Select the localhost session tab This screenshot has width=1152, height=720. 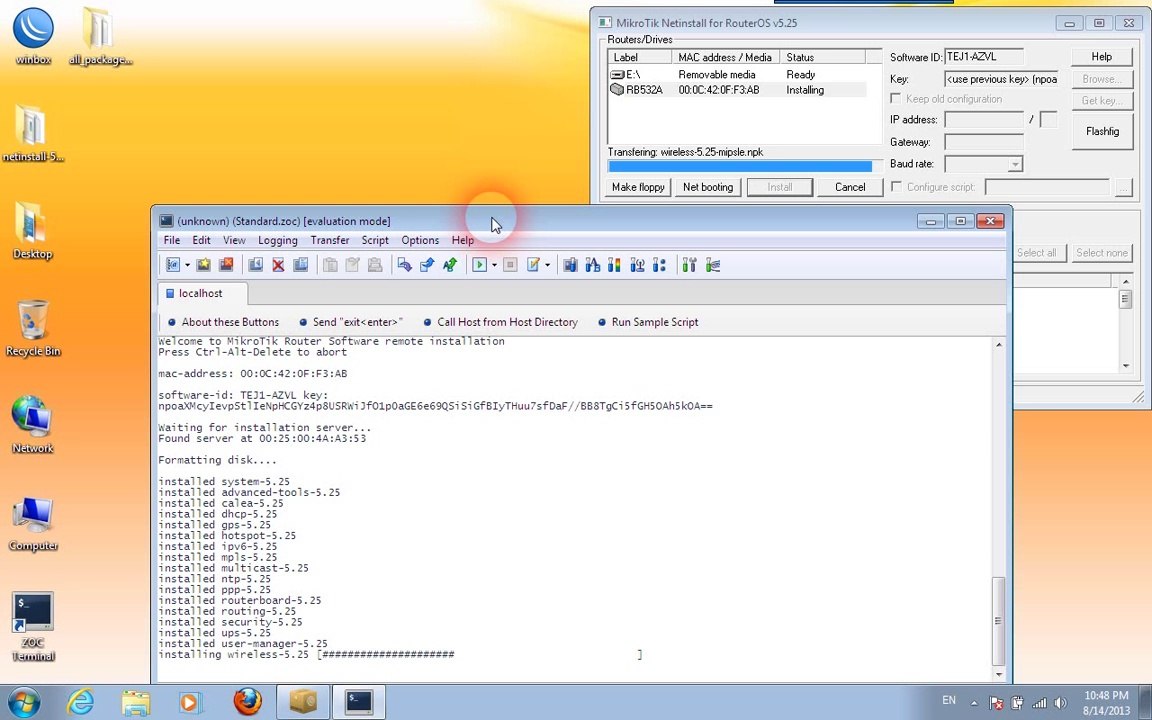[202, 293]
